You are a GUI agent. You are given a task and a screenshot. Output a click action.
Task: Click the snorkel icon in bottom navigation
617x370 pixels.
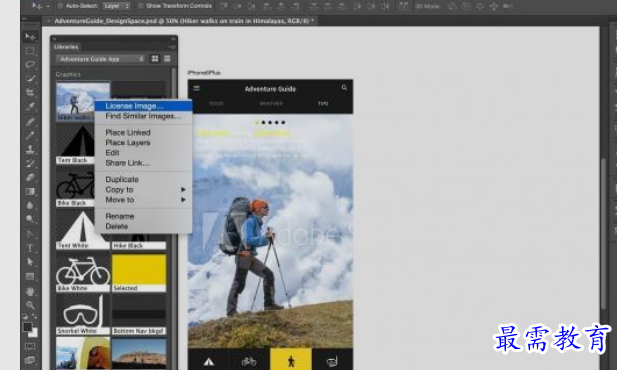point(332,361)
